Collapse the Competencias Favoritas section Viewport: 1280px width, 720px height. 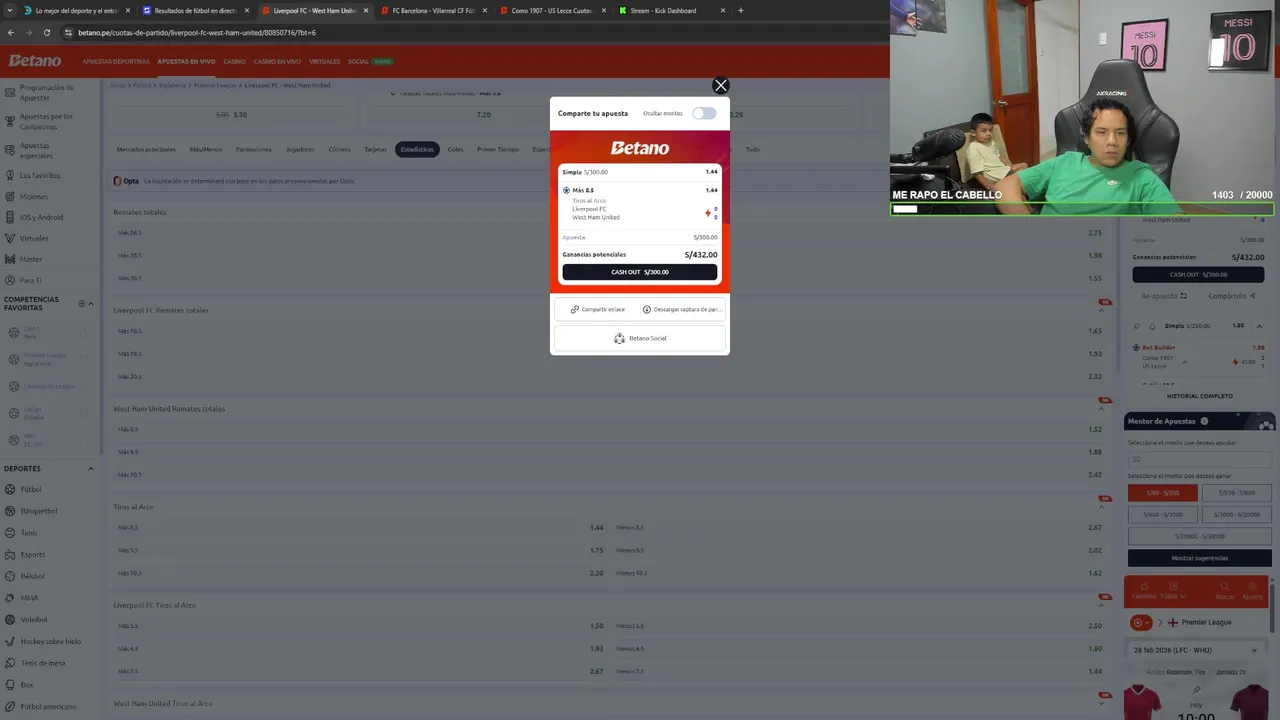pyautogui.click(x=91, y=303)
